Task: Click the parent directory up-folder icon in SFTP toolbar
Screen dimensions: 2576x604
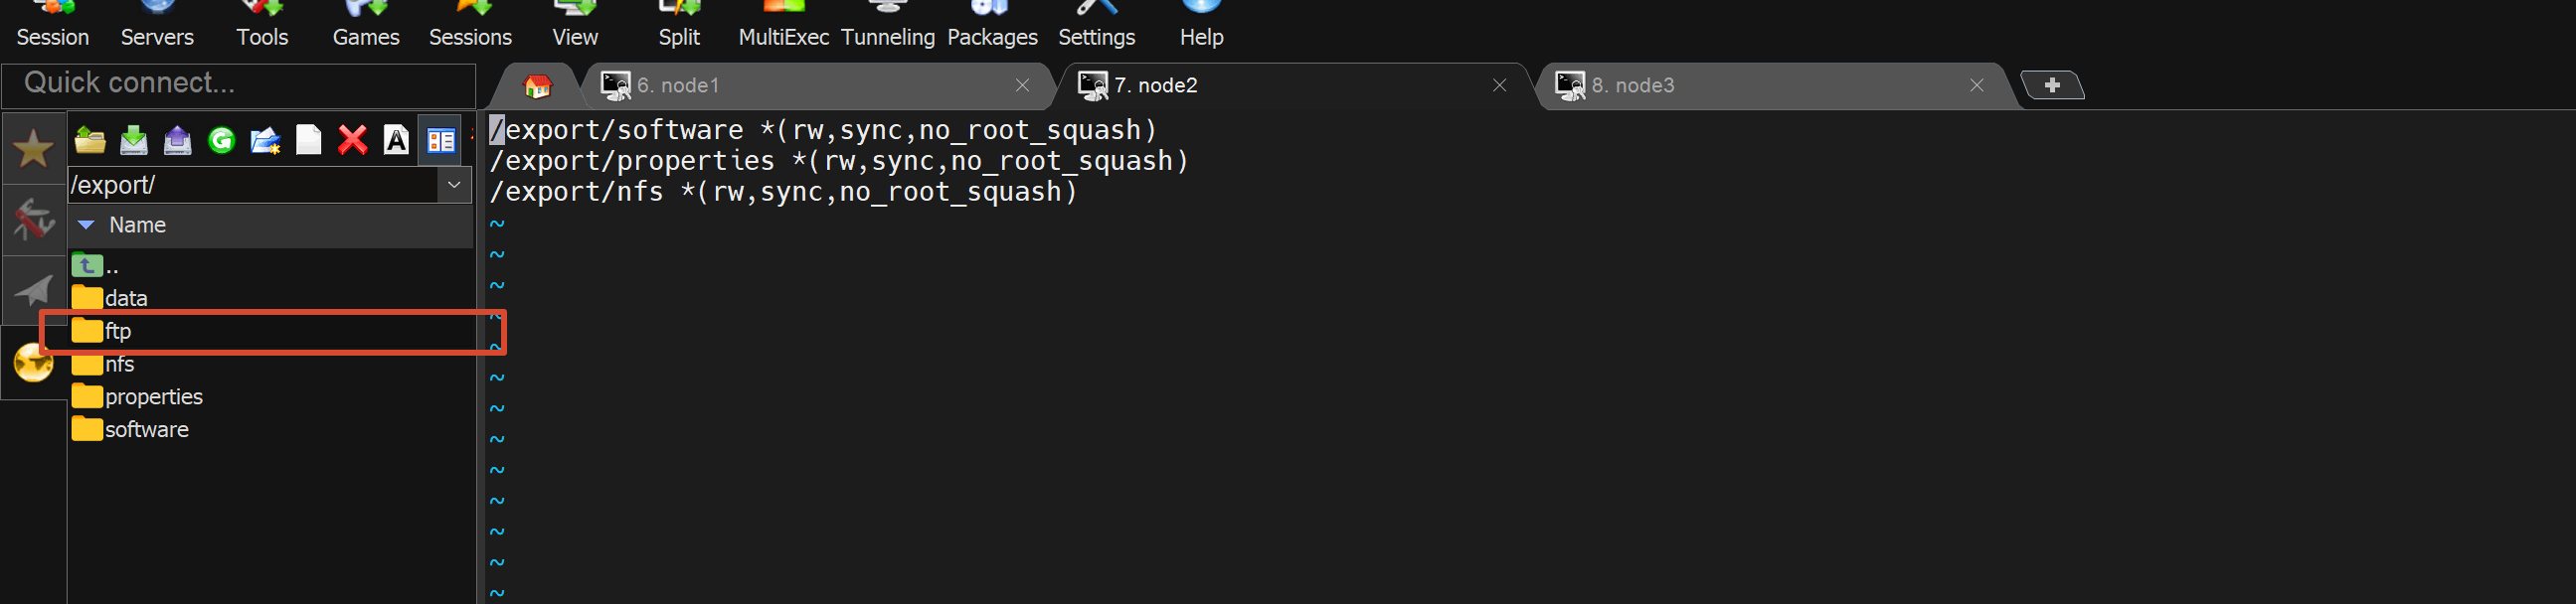Action: point(90,140)
